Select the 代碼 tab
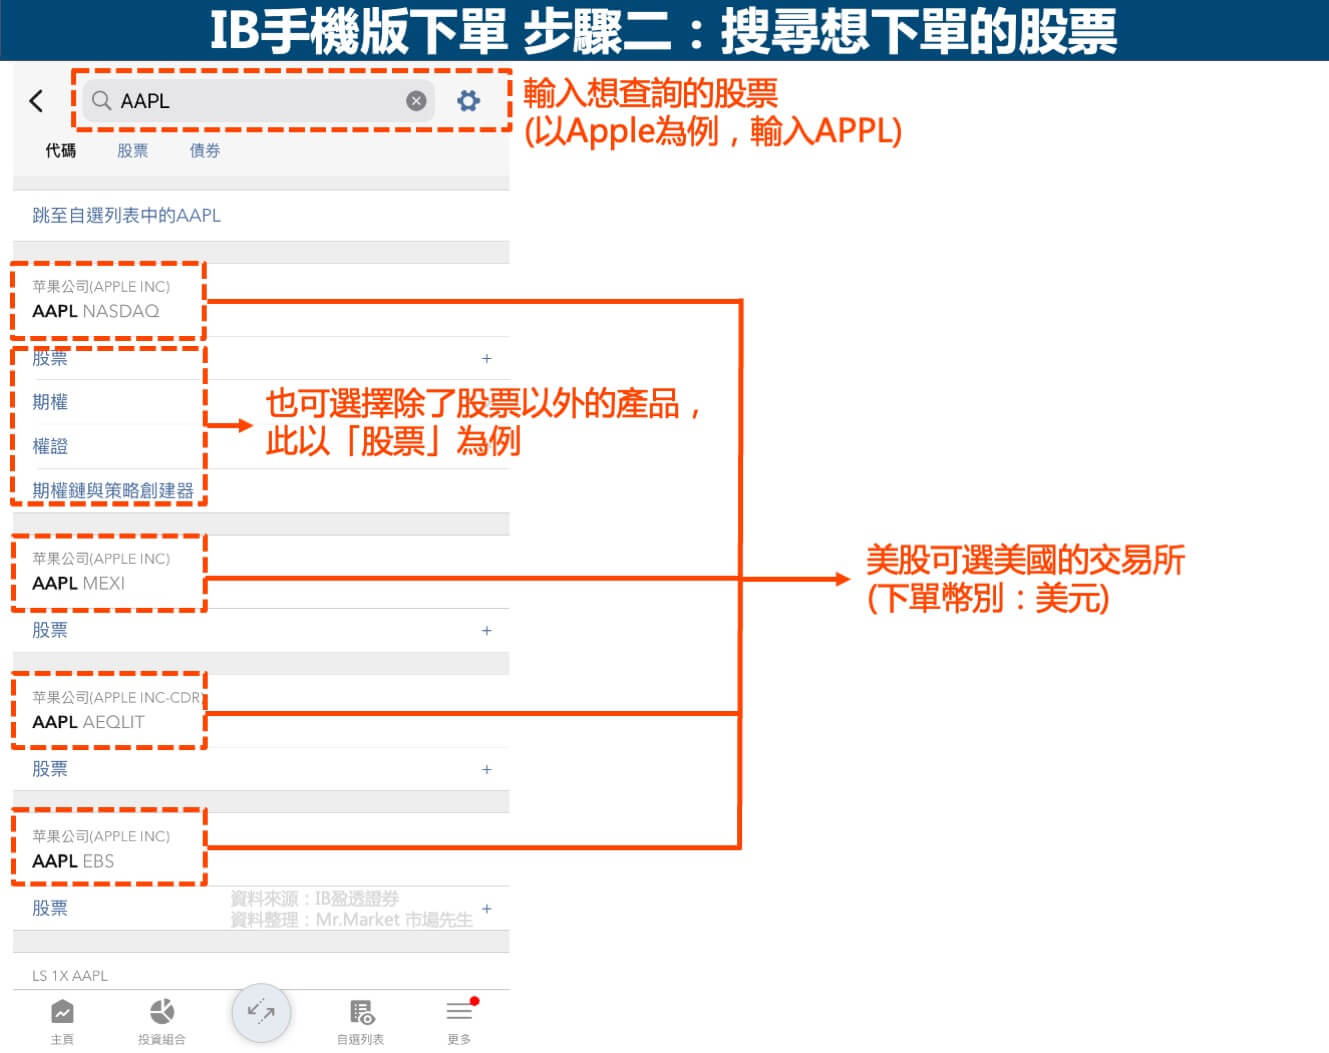 pyautogui.click(x=60, y=150)
